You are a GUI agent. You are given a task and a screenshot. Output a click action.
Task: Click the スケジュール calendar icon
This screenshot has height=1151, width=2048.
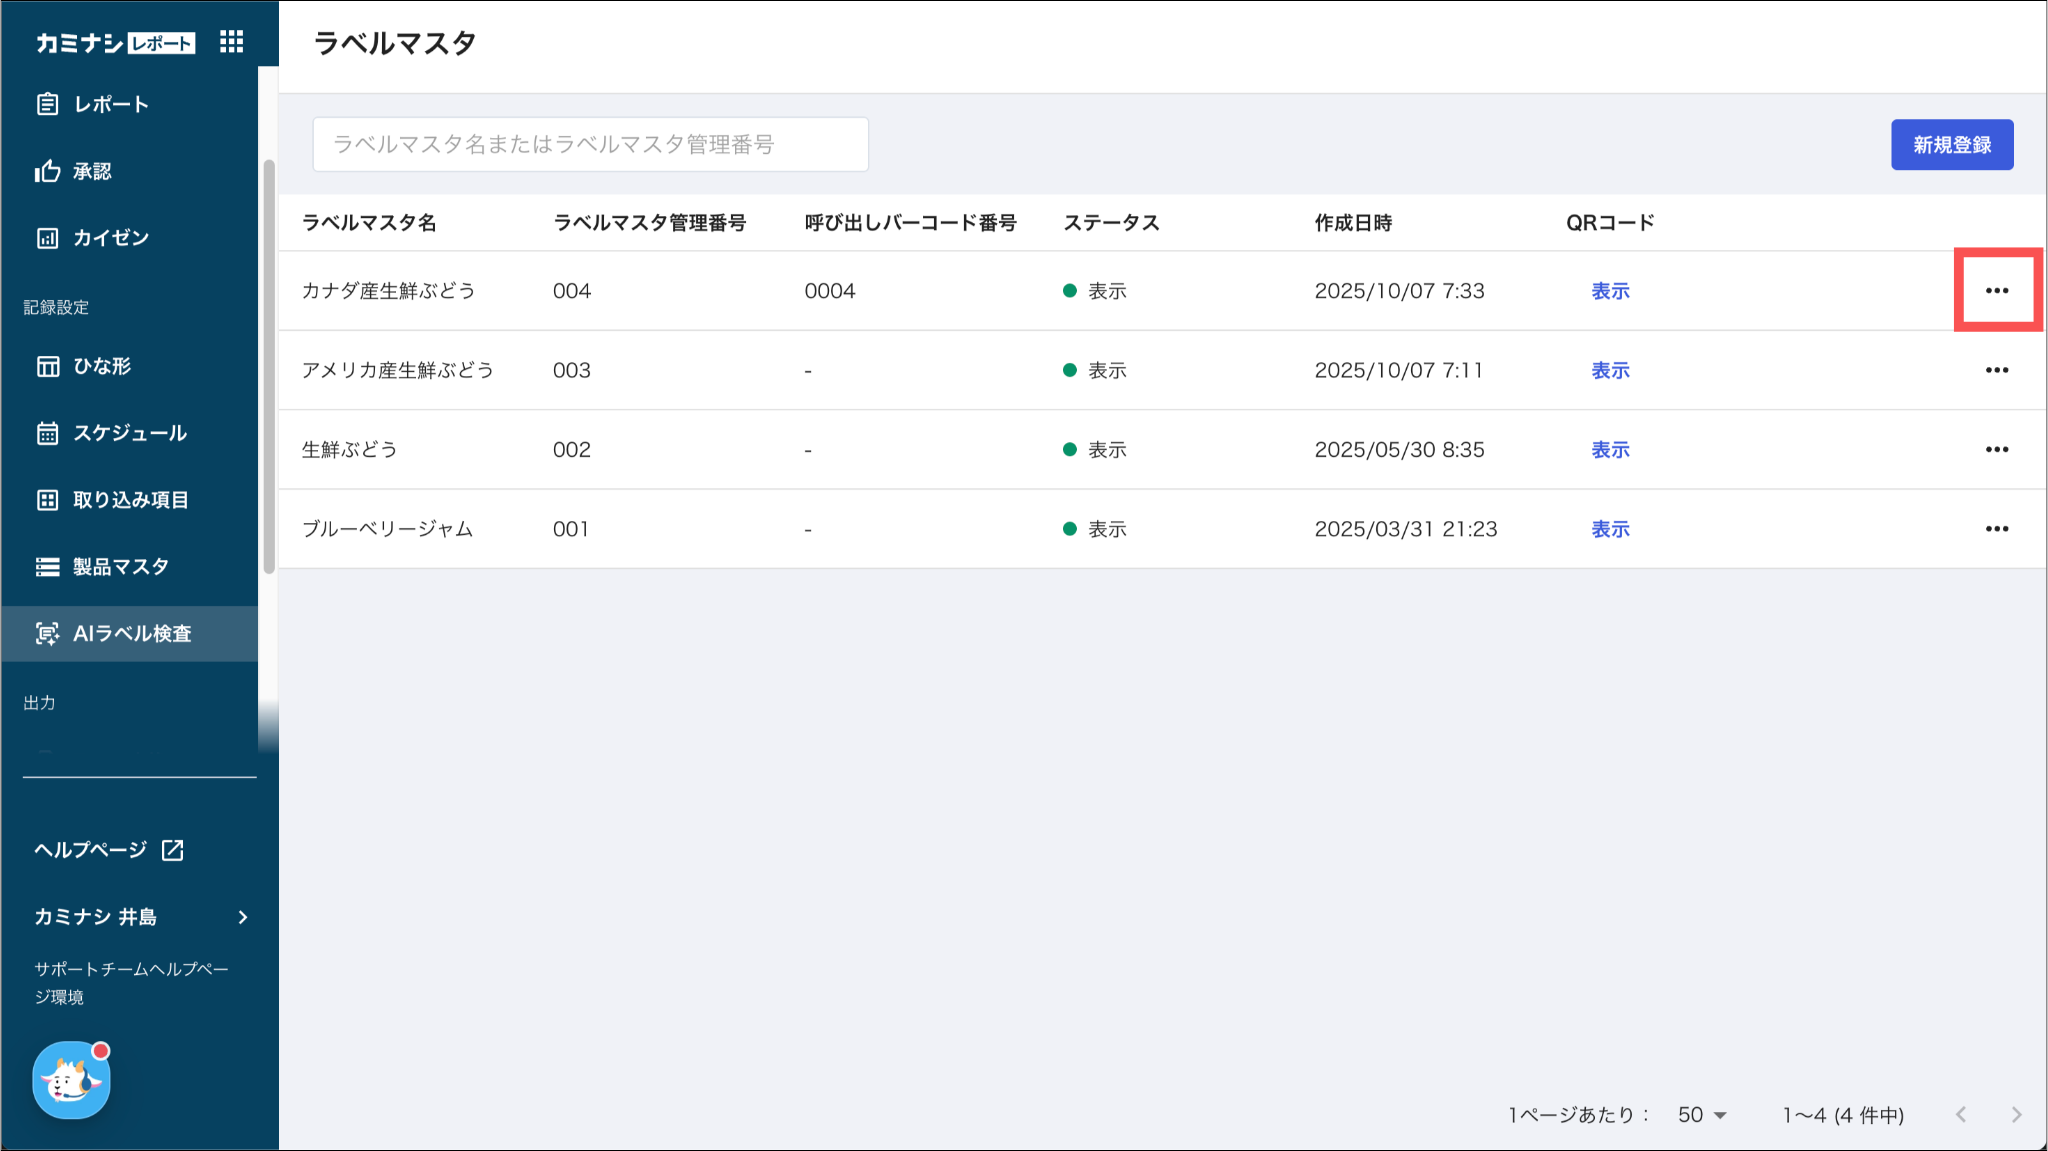click(x=47, y=433)
